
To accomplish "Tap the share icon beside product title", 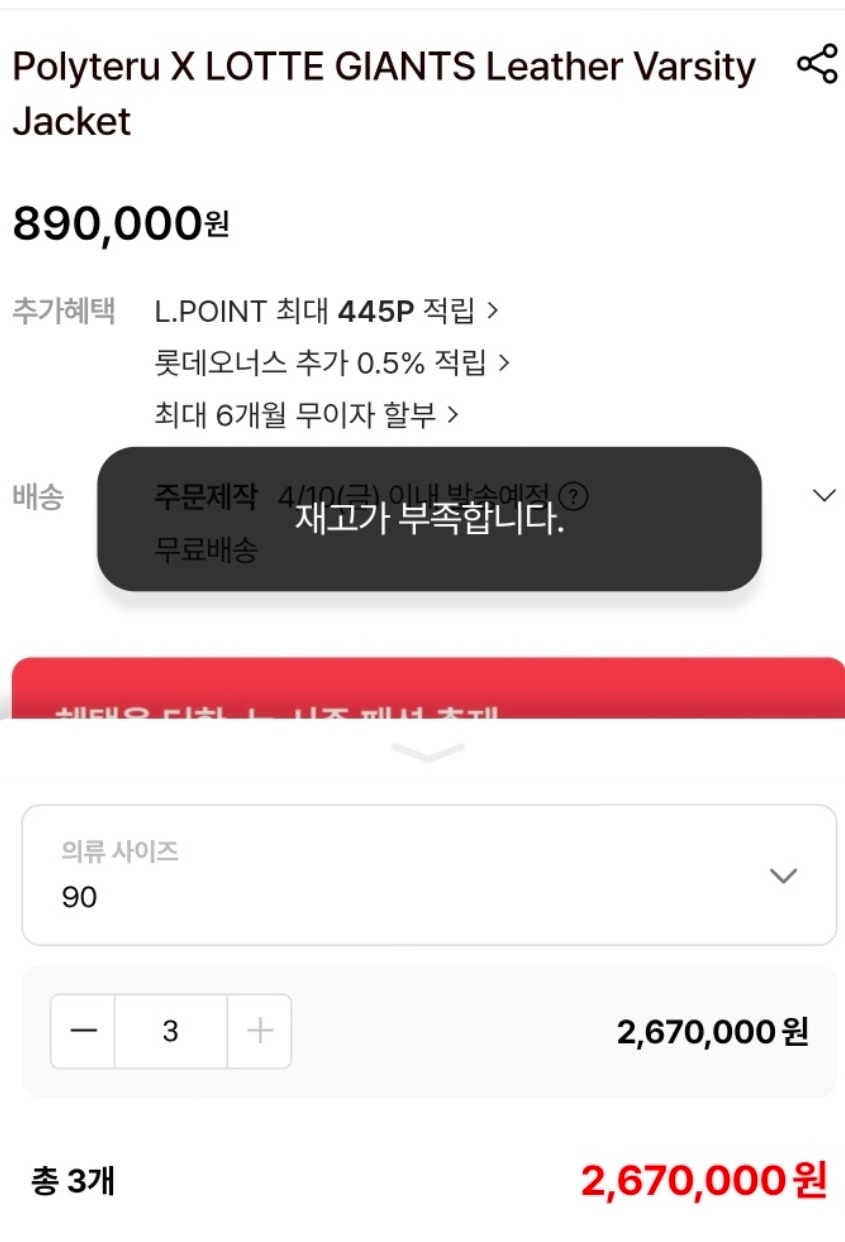I will (816, 65).
